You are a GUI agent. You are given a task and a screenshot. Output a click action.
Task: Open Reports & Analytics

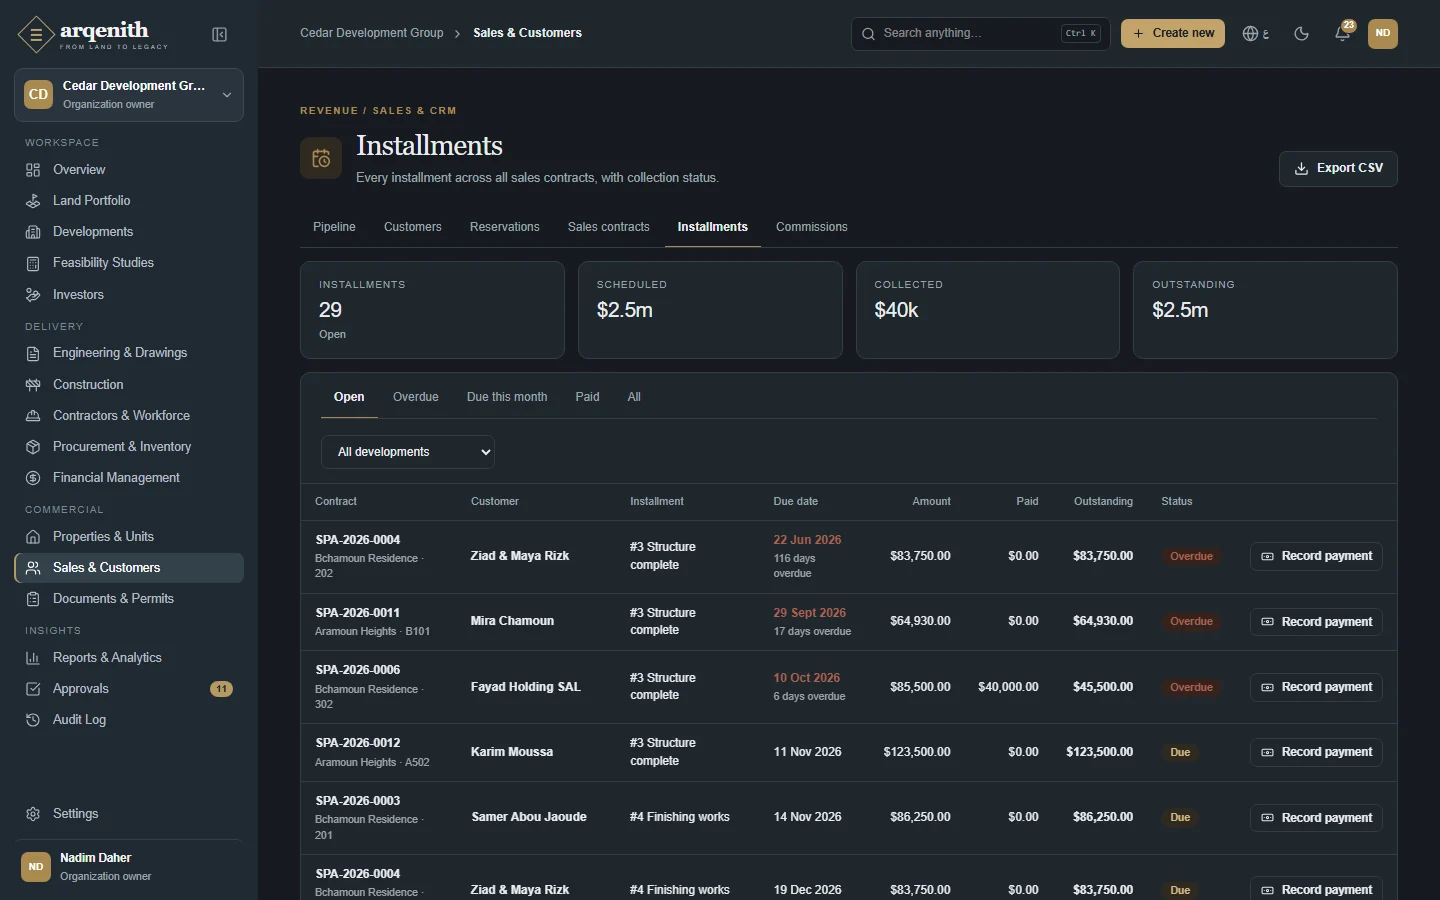[129, 658]
